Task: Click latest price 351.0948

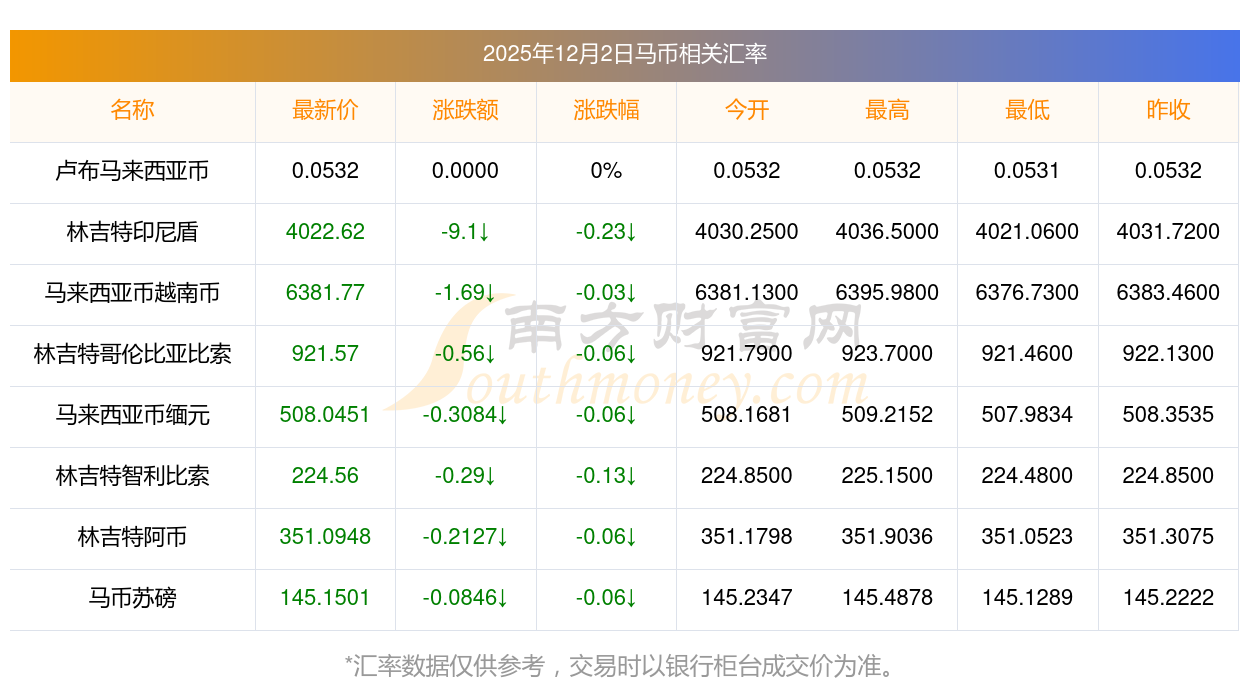Action: point(325,537)
